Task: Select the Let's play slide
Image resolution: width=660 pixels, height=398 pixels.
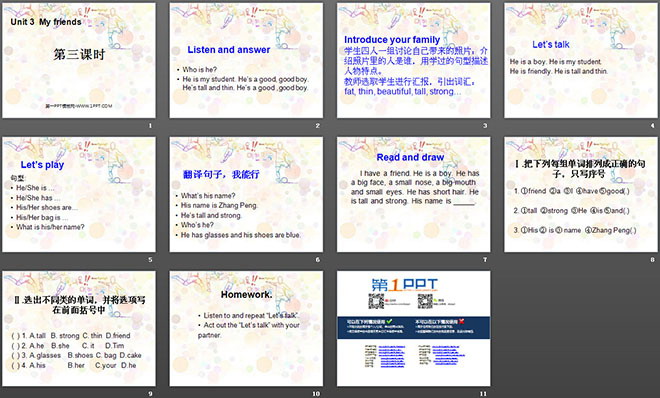Action: click(x=79, y=194)
